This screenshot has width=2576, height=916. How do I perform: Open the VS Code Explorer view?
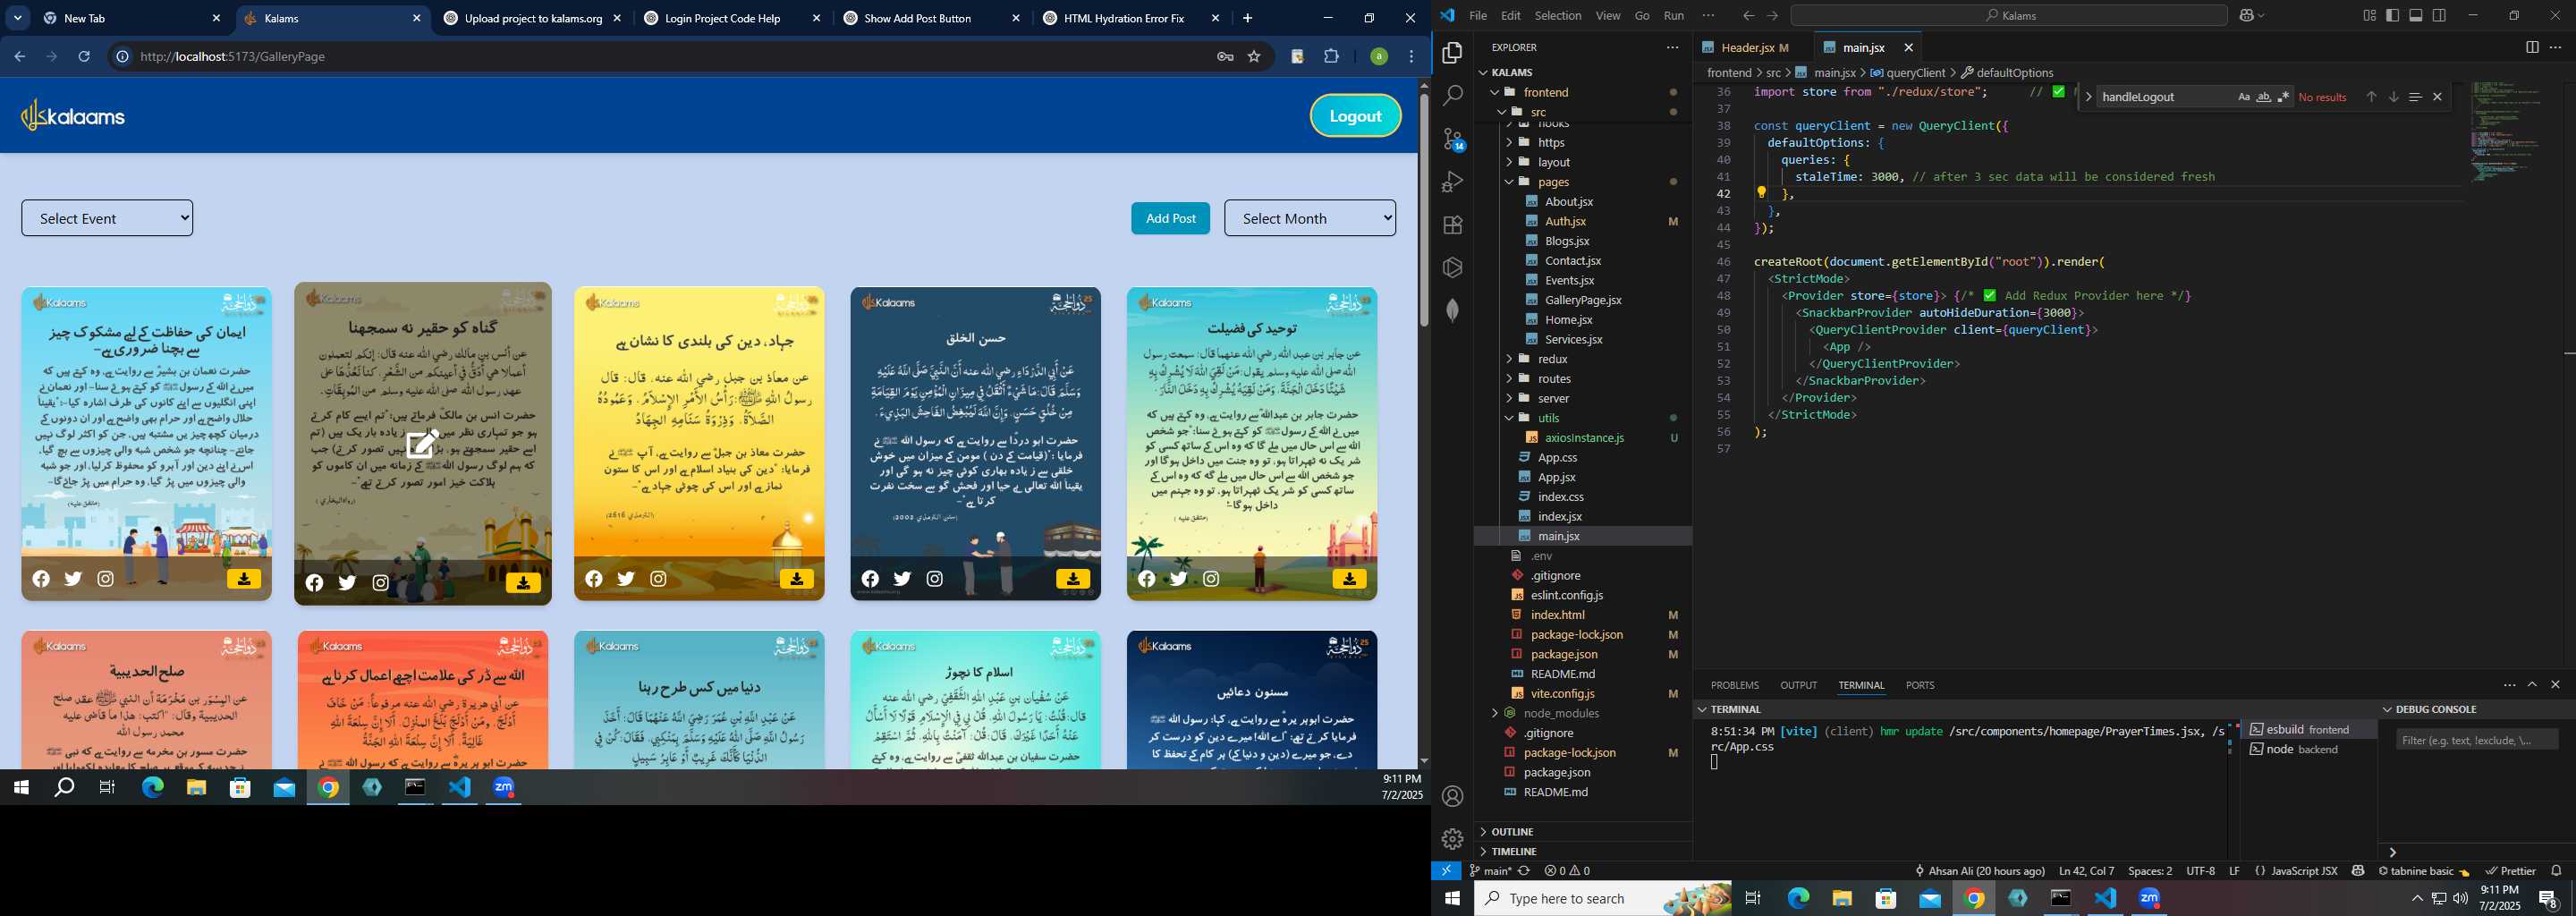(x=1452, y=53)
